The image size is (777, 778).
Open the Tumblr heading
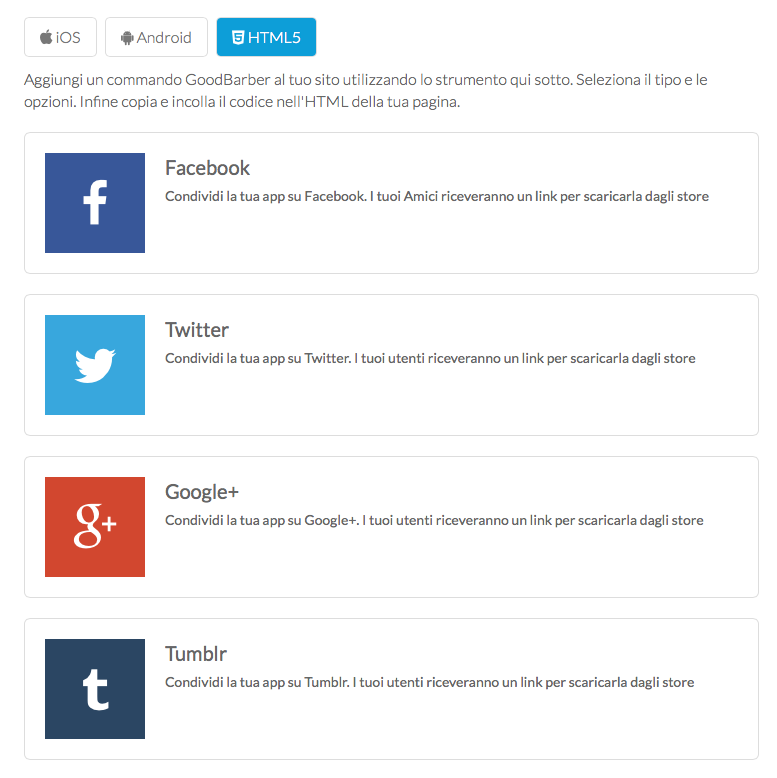pos(196,654)
